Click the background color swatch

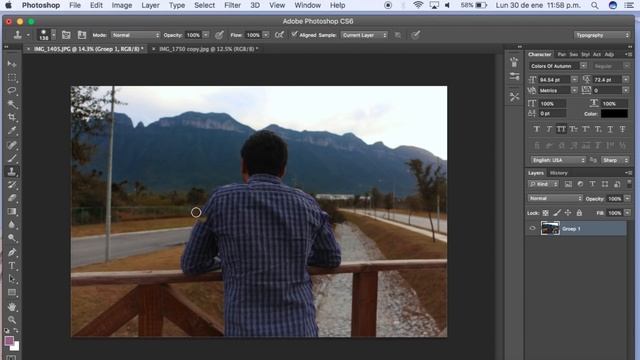click(16, 347)
